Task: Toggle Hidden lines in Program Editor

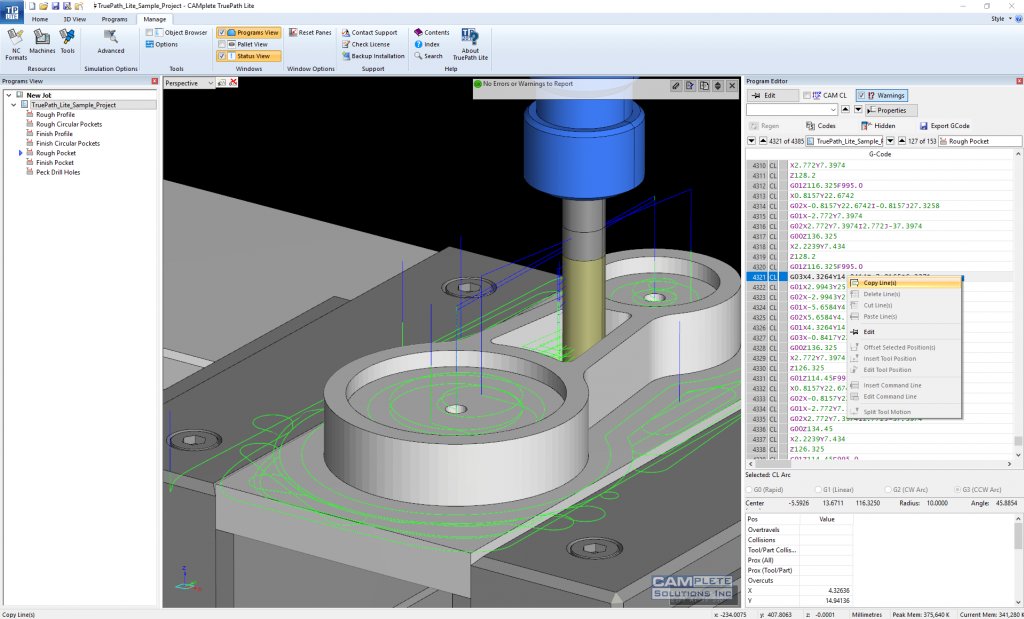Action: coord(878,126)
